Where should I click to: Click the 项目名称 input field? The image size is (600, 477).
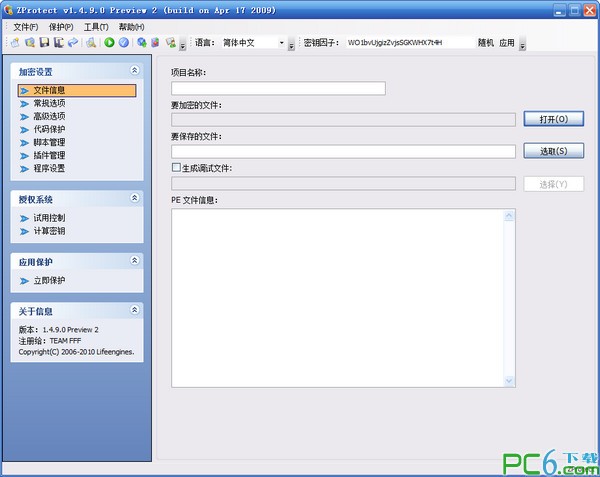click(278, 88)
